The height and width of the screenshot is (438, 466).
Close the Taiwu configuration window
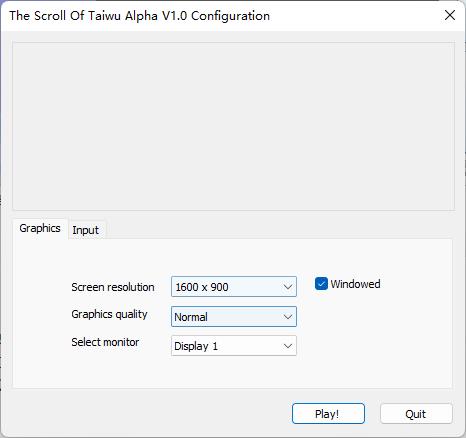point(450,15)
